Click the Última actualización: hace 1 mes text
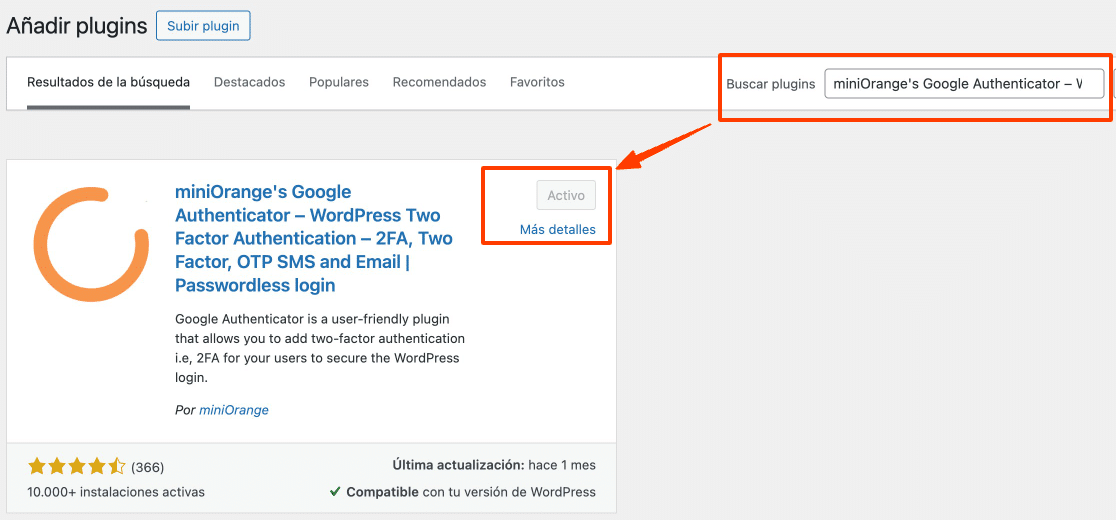Viewport: 1116px width, 520px height. click(494, 465)
